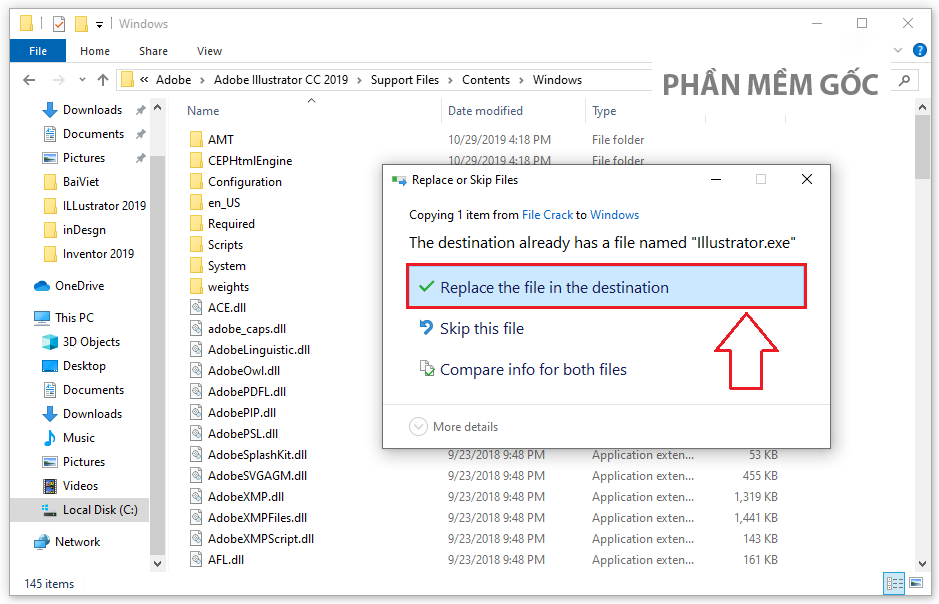Click the OneDrive cloud icon in sidebar

(42, 286)
